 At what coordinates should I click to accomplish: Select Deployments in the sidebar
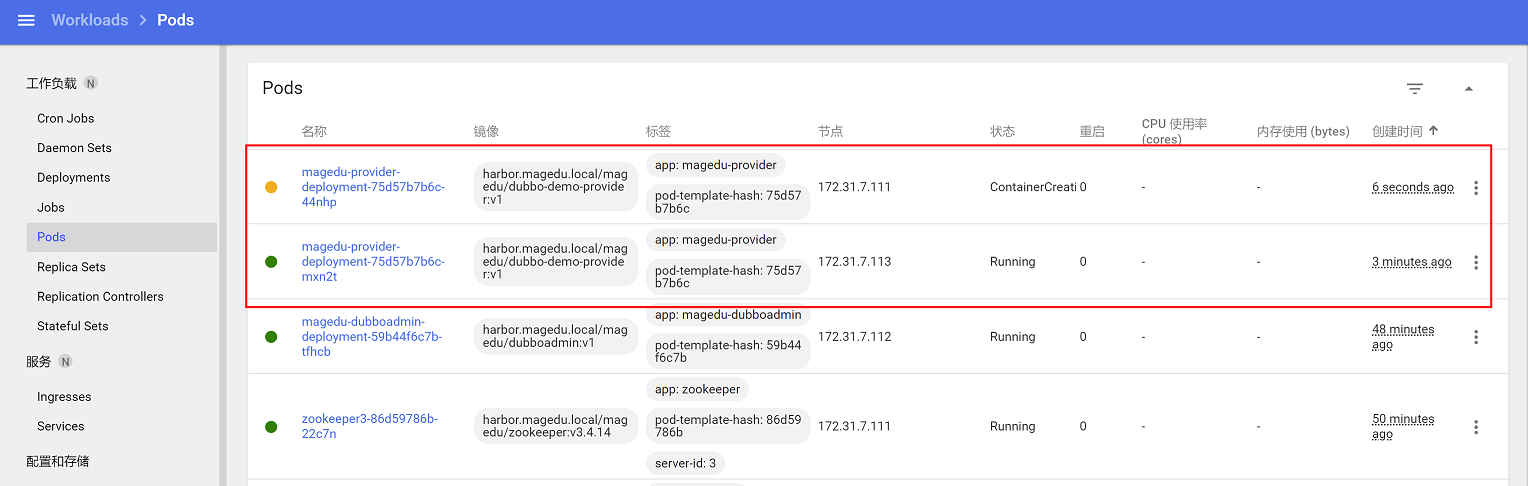tap(73, 178)
